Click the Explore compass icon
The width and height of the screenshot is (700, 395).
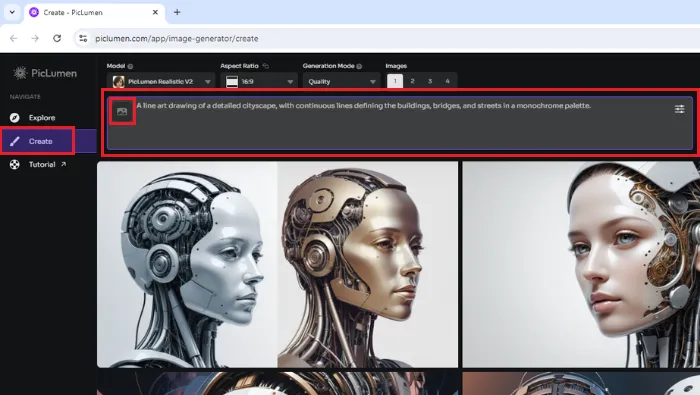(x=15, y=117)
